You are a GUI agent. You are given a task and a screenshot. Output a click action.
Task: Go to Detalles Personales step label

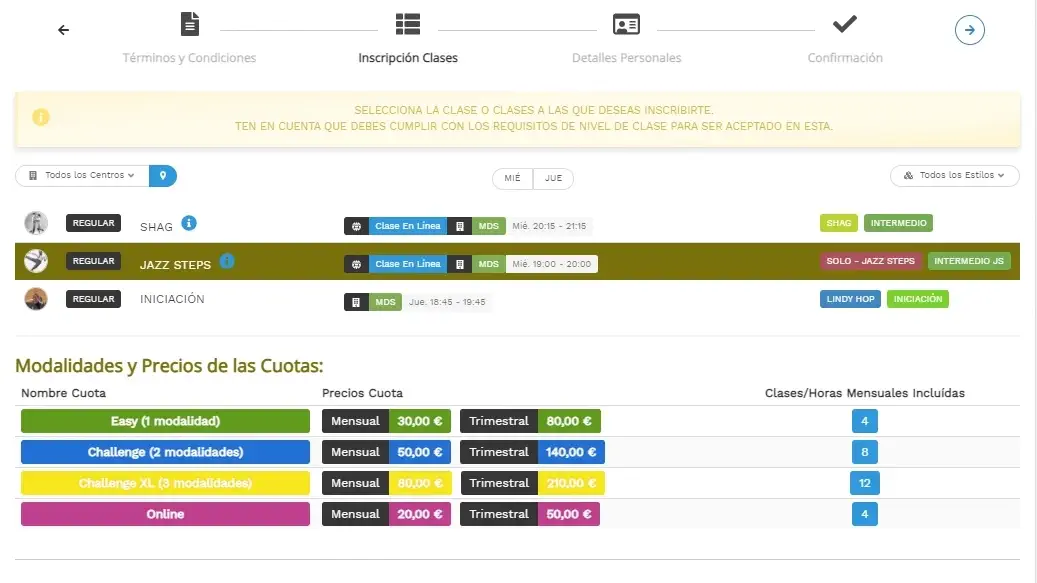point(626,58)
